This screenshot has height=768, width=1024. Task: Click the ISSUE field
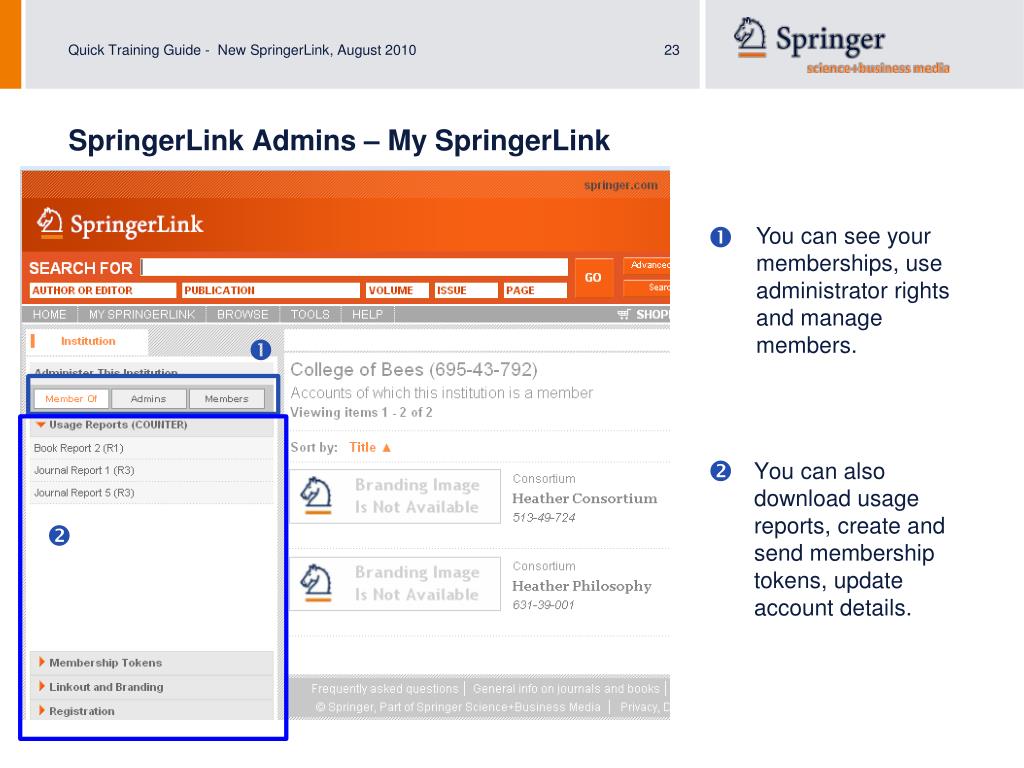(466, 291)
